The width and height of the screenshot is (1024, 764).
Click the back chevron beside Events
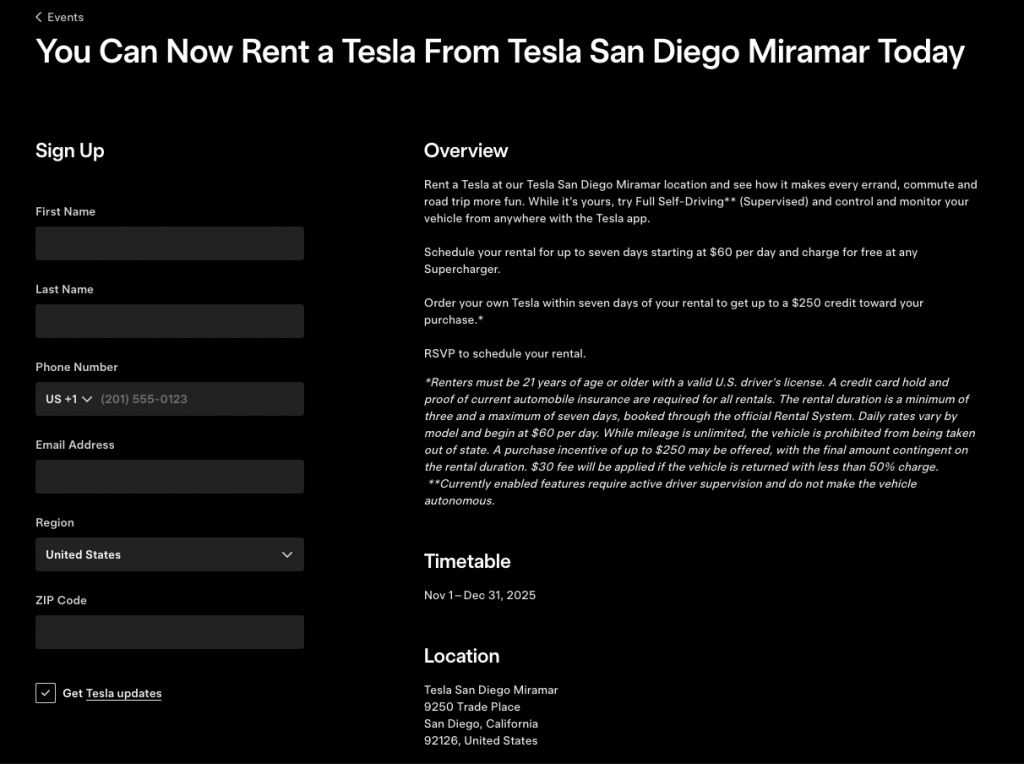39,17
